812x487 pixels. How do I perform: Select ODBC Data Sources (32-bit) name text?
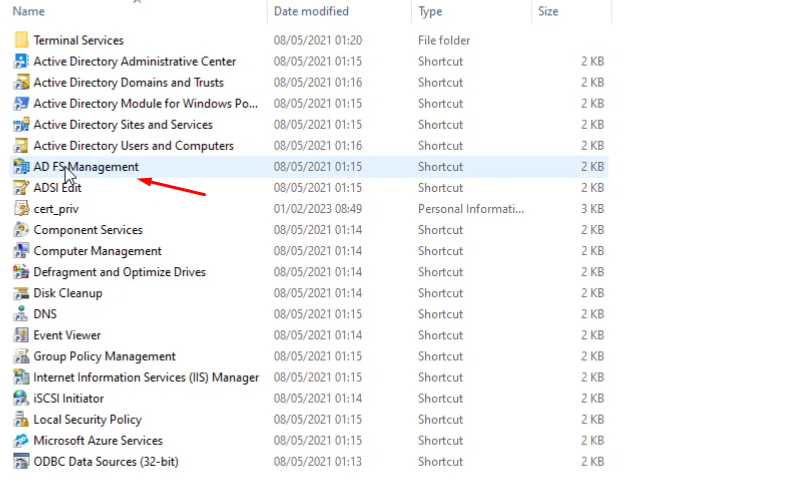(x=106, y=462)
